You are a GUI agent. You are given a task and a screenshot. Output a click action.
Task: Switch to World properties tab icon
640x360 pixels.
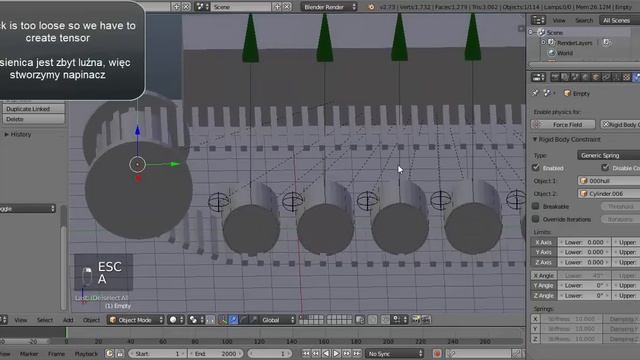(585, 77)
